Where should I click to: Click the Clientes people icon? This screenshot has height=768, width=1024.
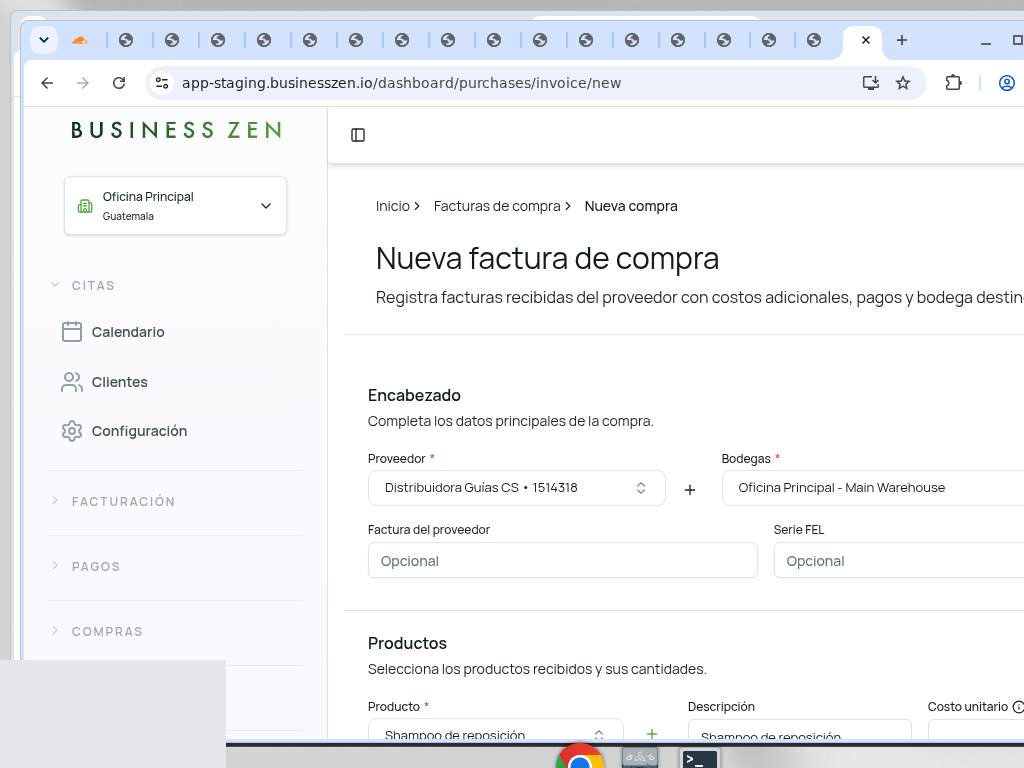pos(72,382)
